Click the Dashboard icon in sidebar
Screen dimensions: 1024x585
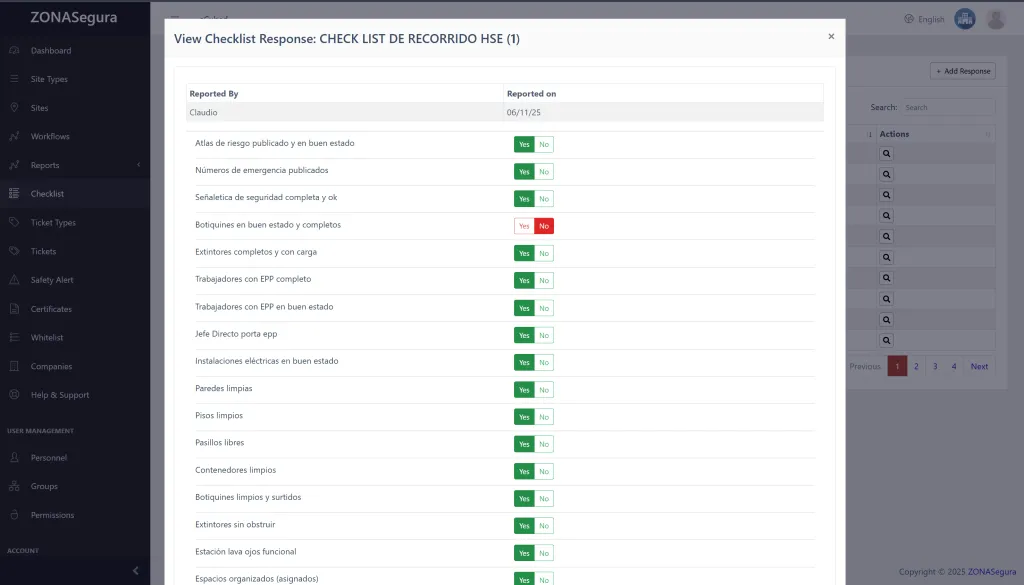14,50
